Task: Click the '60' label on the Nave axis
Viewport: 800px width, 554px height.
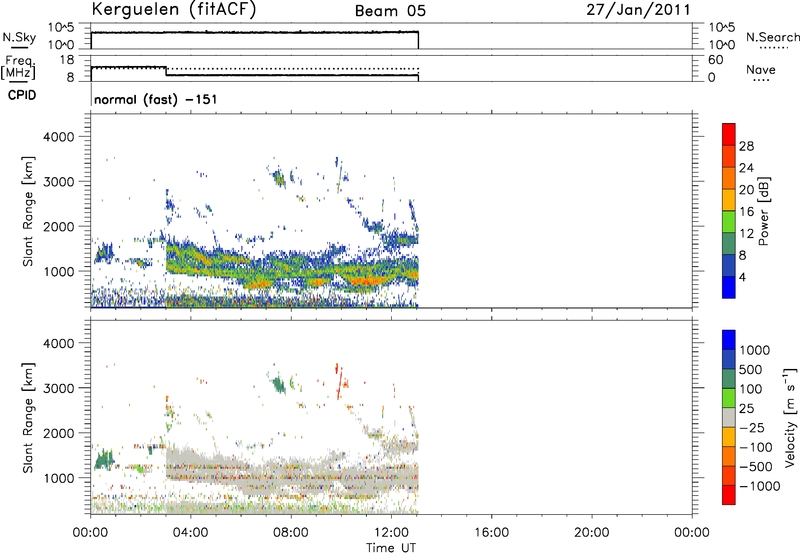Action: 716,60
